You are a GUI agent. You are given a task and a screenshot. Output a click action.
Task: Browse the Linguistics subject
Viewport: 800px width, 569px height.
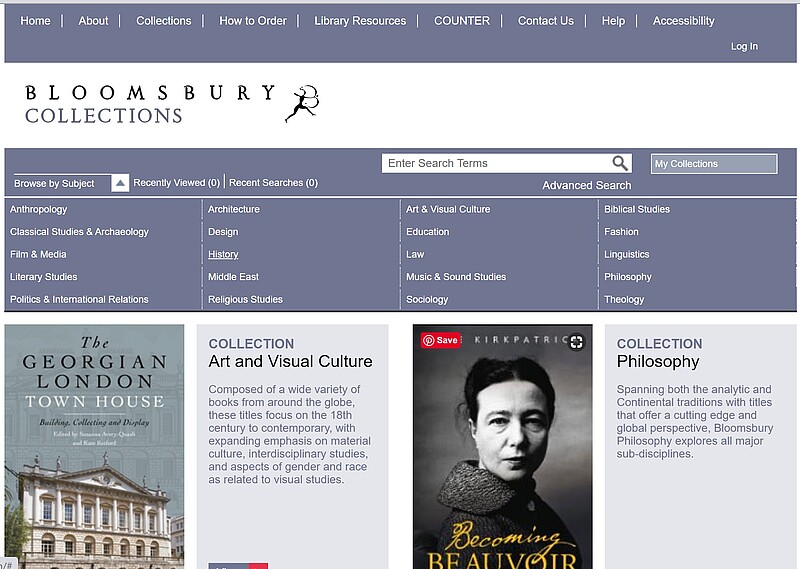[x=627, y=254]
